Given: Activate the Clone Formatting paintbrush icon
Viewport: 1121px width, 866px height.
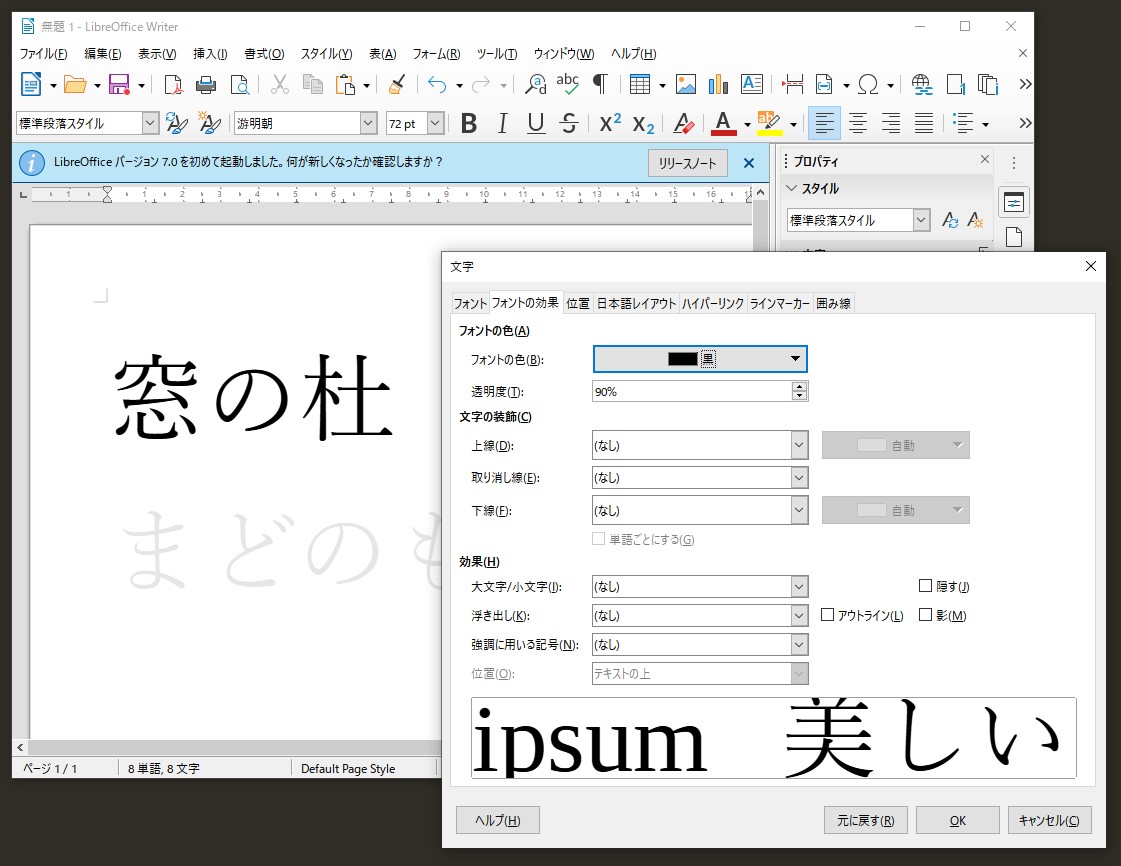Looking at the screenshot, I should [395, 84].
